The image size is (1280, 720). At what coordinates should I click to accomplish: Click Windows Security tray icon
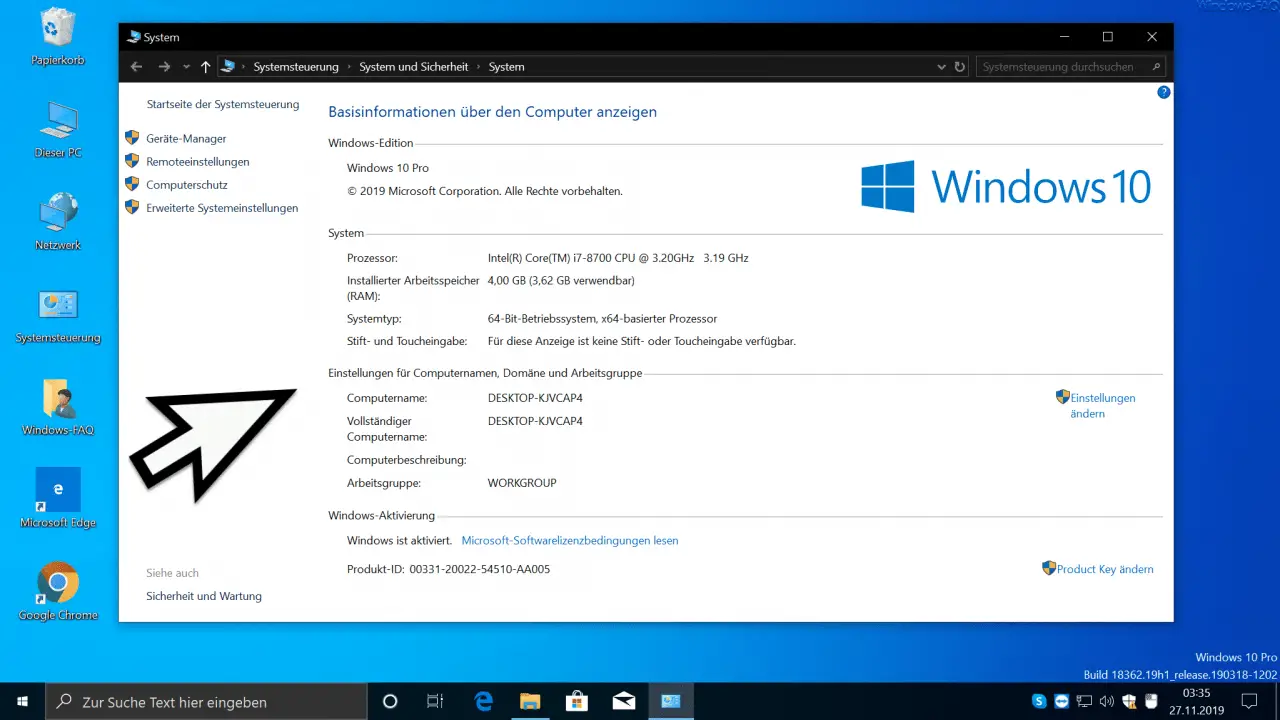point(1128,701)
